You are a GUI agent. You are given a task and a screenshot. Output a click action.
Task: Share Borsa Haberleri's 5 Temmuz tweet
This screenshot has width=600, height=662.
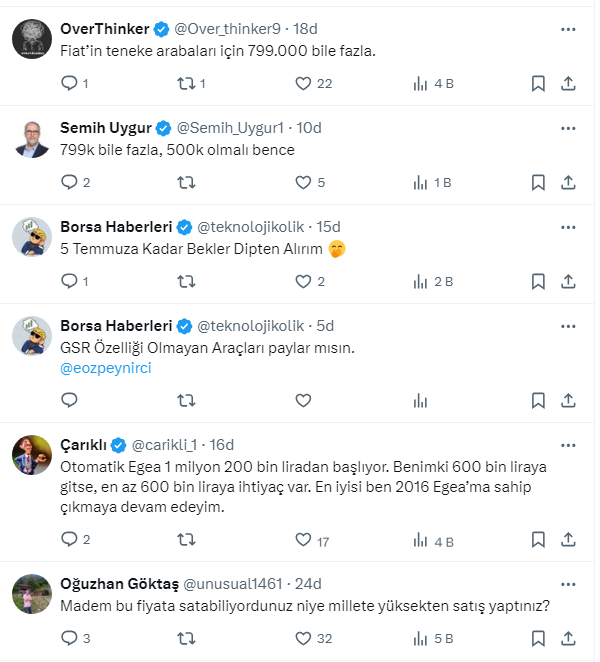click(x=568, y=281)
